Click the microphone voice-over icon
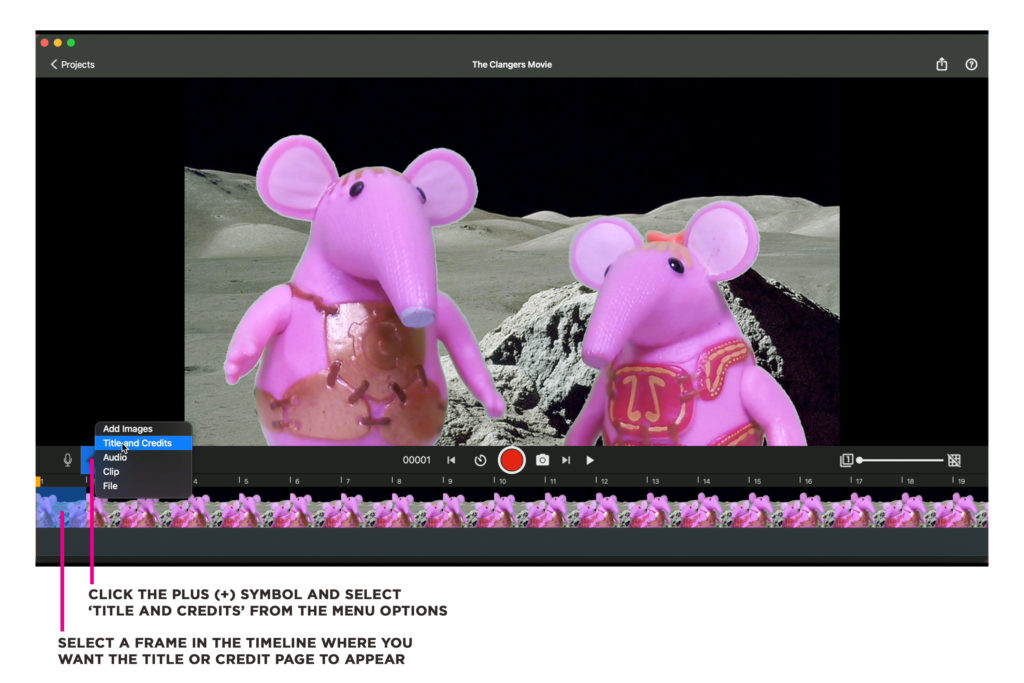Screen dimensions: 1024x683 (x=67, y=460)
